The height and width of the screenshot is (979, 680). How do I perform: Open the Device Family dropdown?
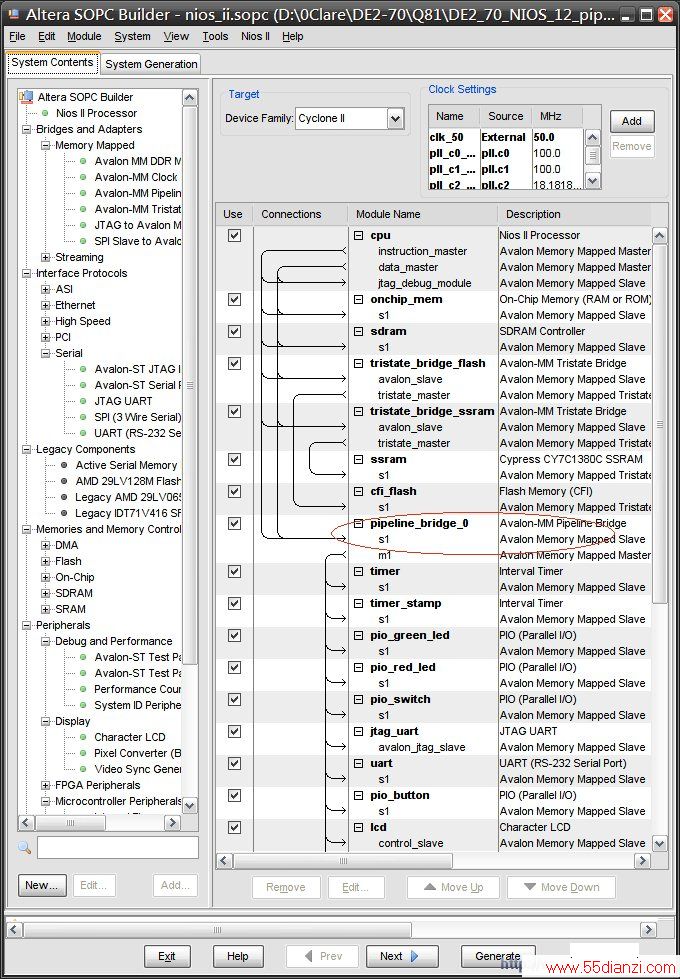tap(395, 118)
